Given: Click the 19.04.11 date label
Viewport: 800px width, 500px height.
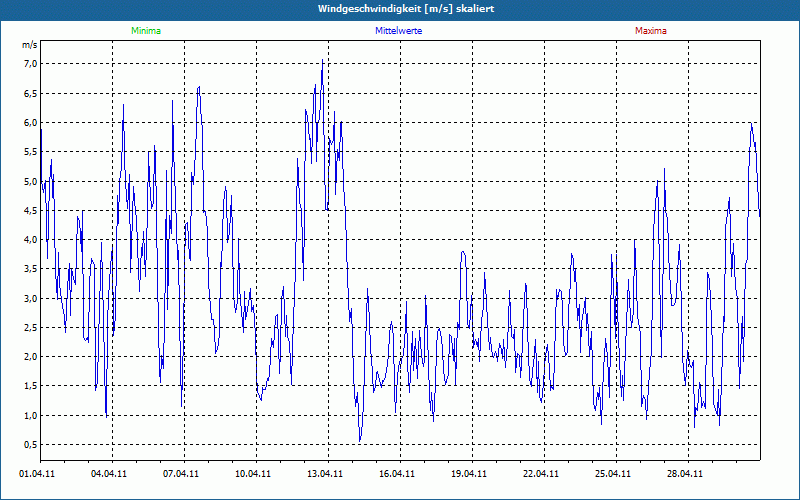Looking at the screenshot, I should 468,474.
